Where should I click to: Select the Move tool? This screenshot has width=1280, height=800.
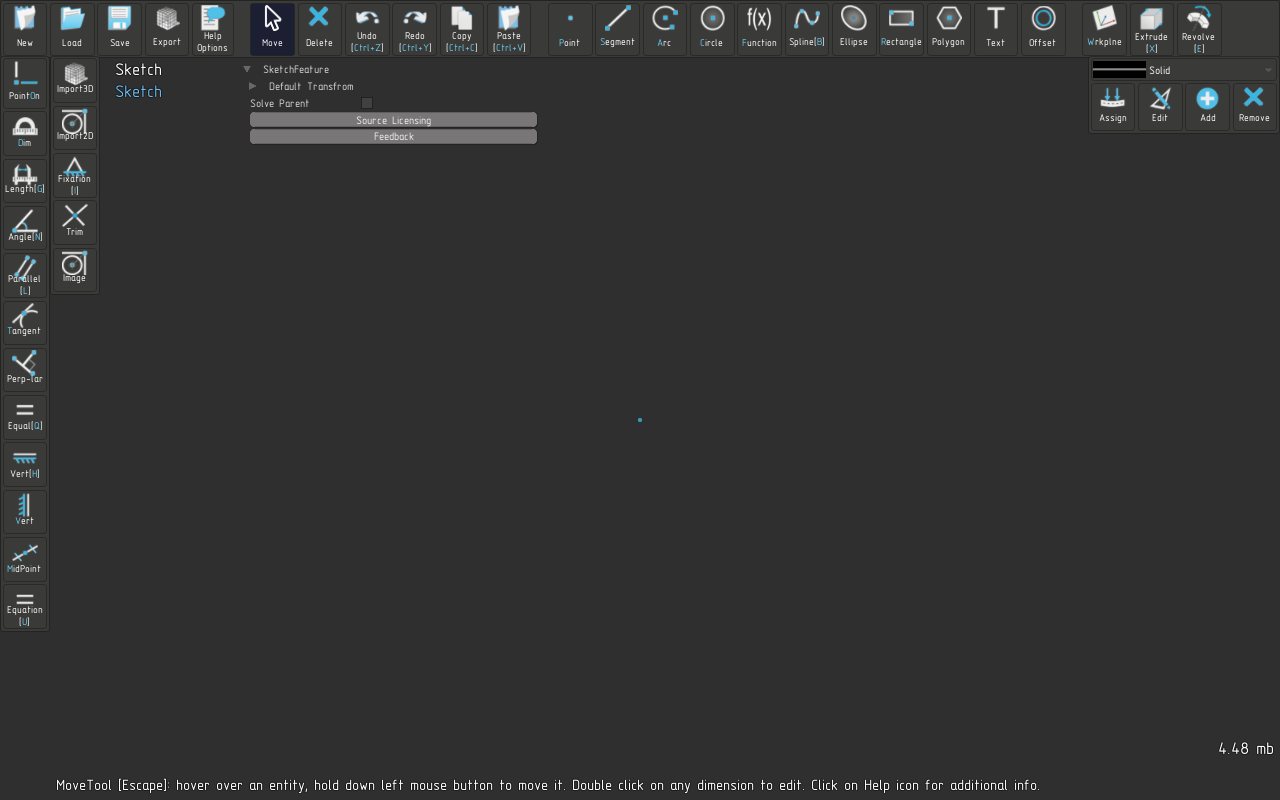(x=272, y=28)
